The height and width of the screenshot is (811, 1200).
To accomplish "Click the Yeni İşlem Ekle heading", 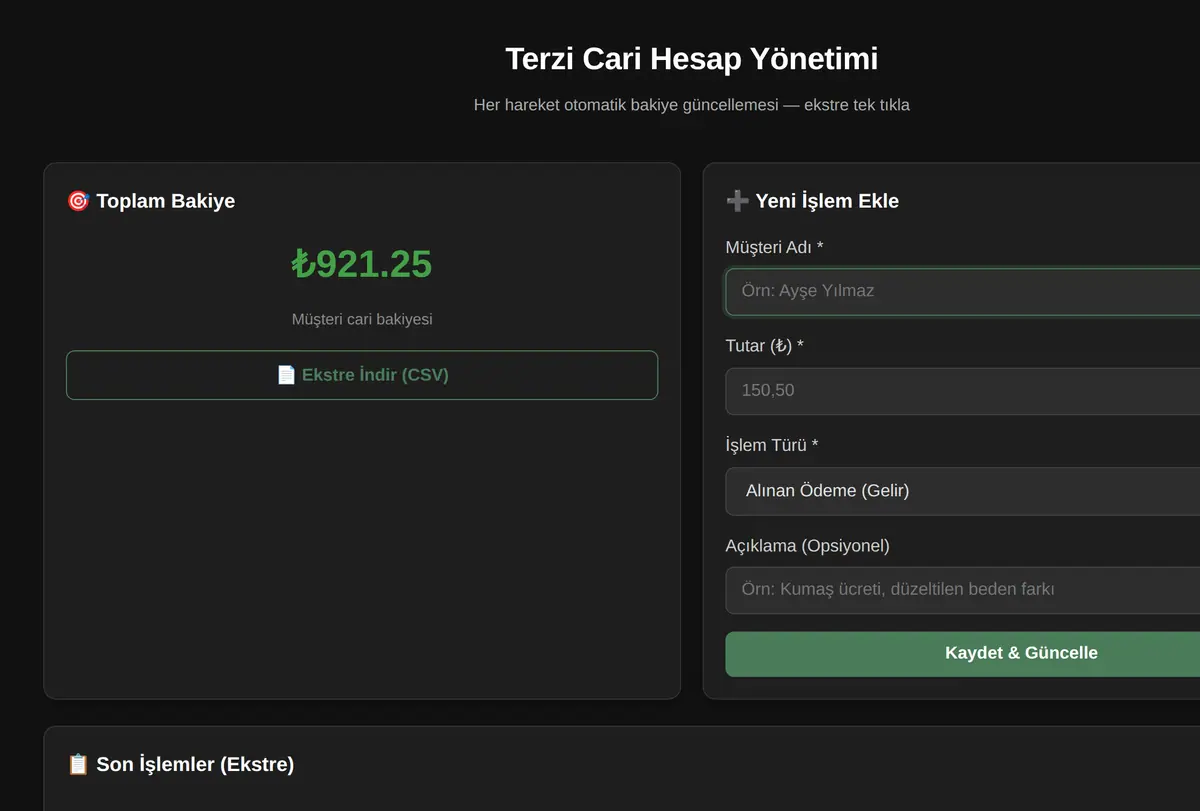I will click(827, 201).
